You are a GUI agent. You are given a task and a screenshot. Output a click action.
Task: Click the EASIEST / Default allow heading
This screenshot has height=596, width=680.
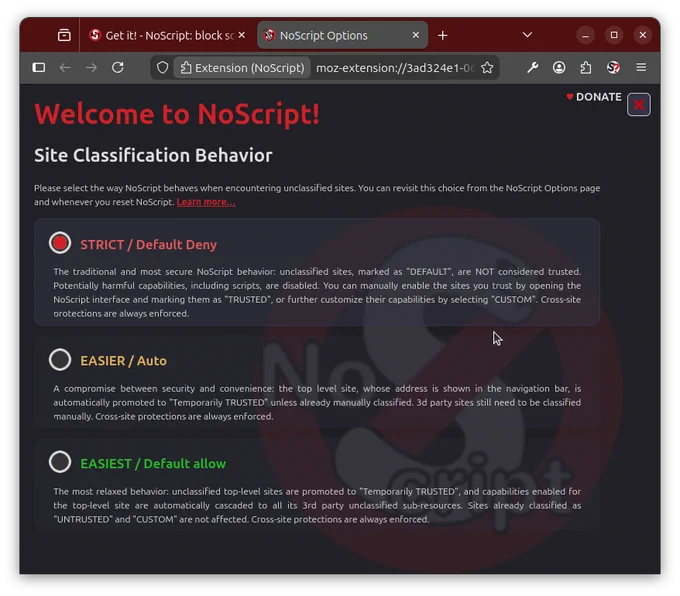(153, 464)
